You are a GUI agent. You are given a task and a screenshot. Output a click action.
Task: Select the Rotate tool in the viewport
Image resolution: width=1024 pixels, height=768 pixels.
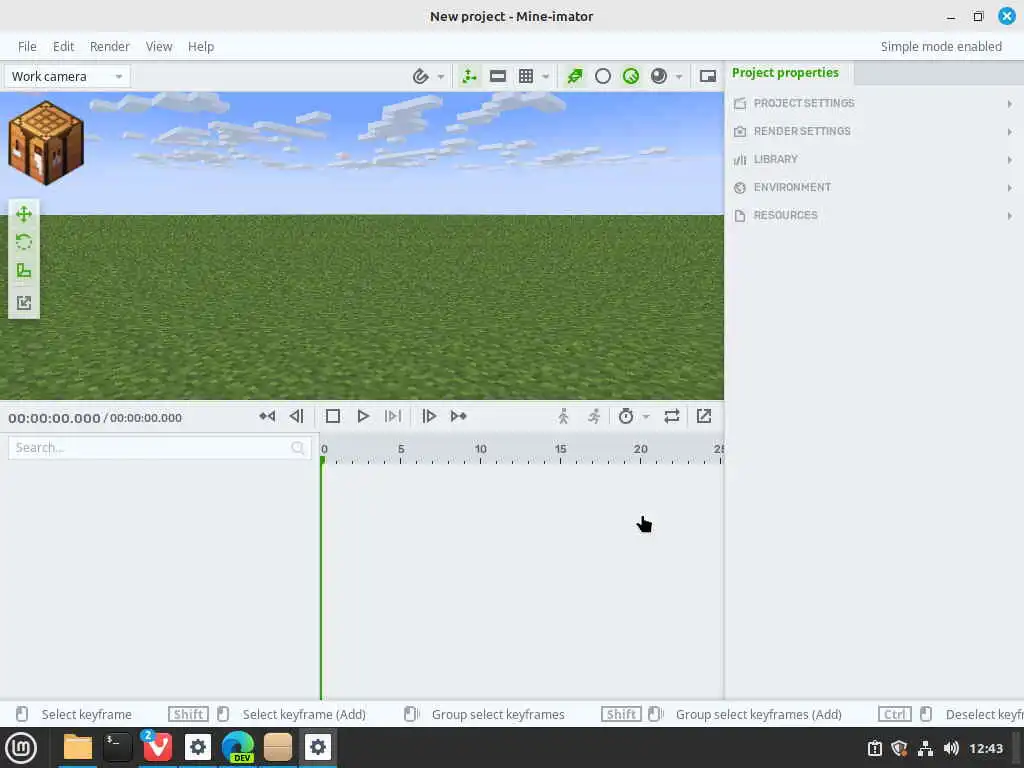(x=24, y=242)
